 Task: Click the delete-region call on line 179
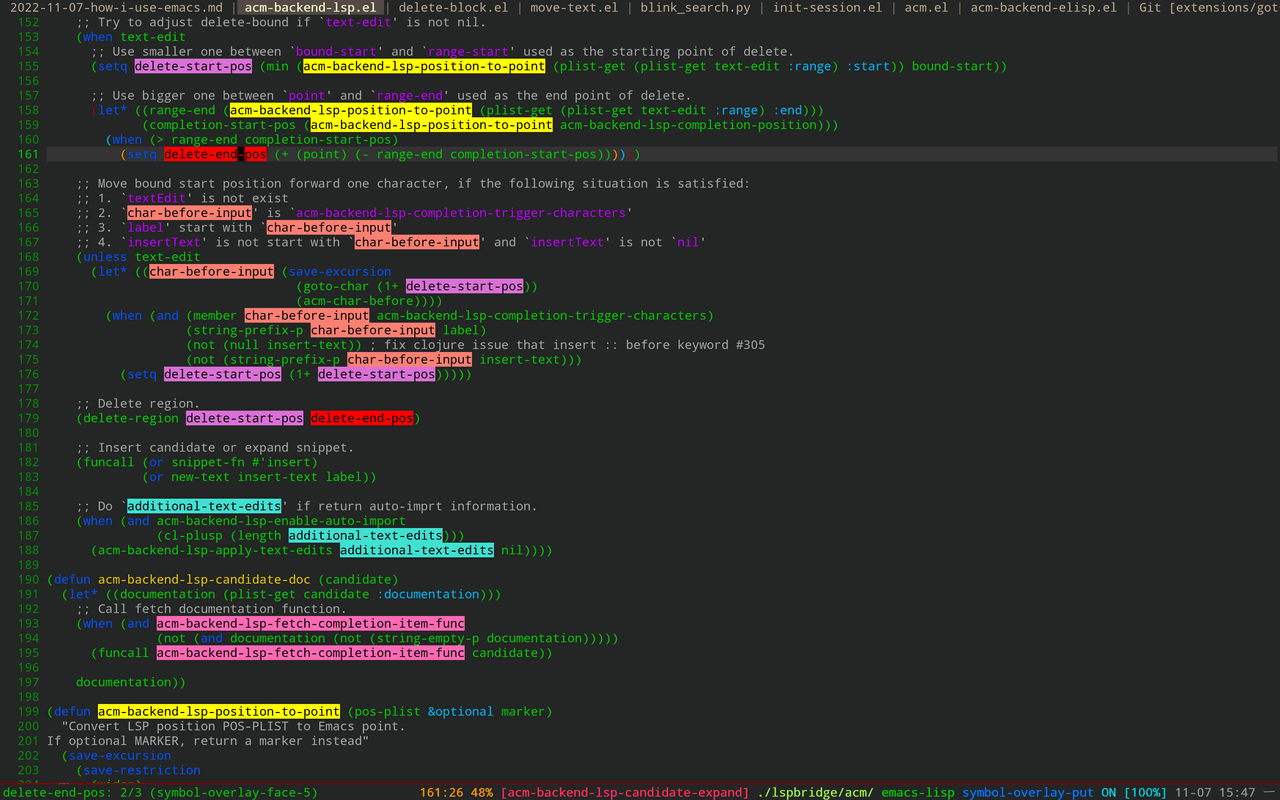point(131,418)
